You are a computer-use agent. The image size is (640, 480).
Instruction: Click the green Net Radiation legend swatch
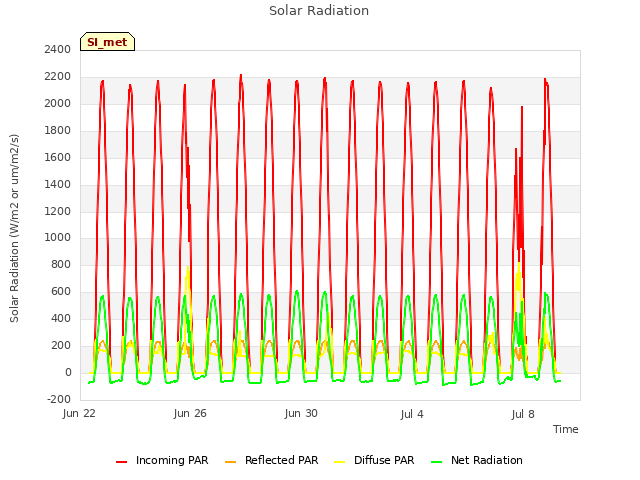436,462
